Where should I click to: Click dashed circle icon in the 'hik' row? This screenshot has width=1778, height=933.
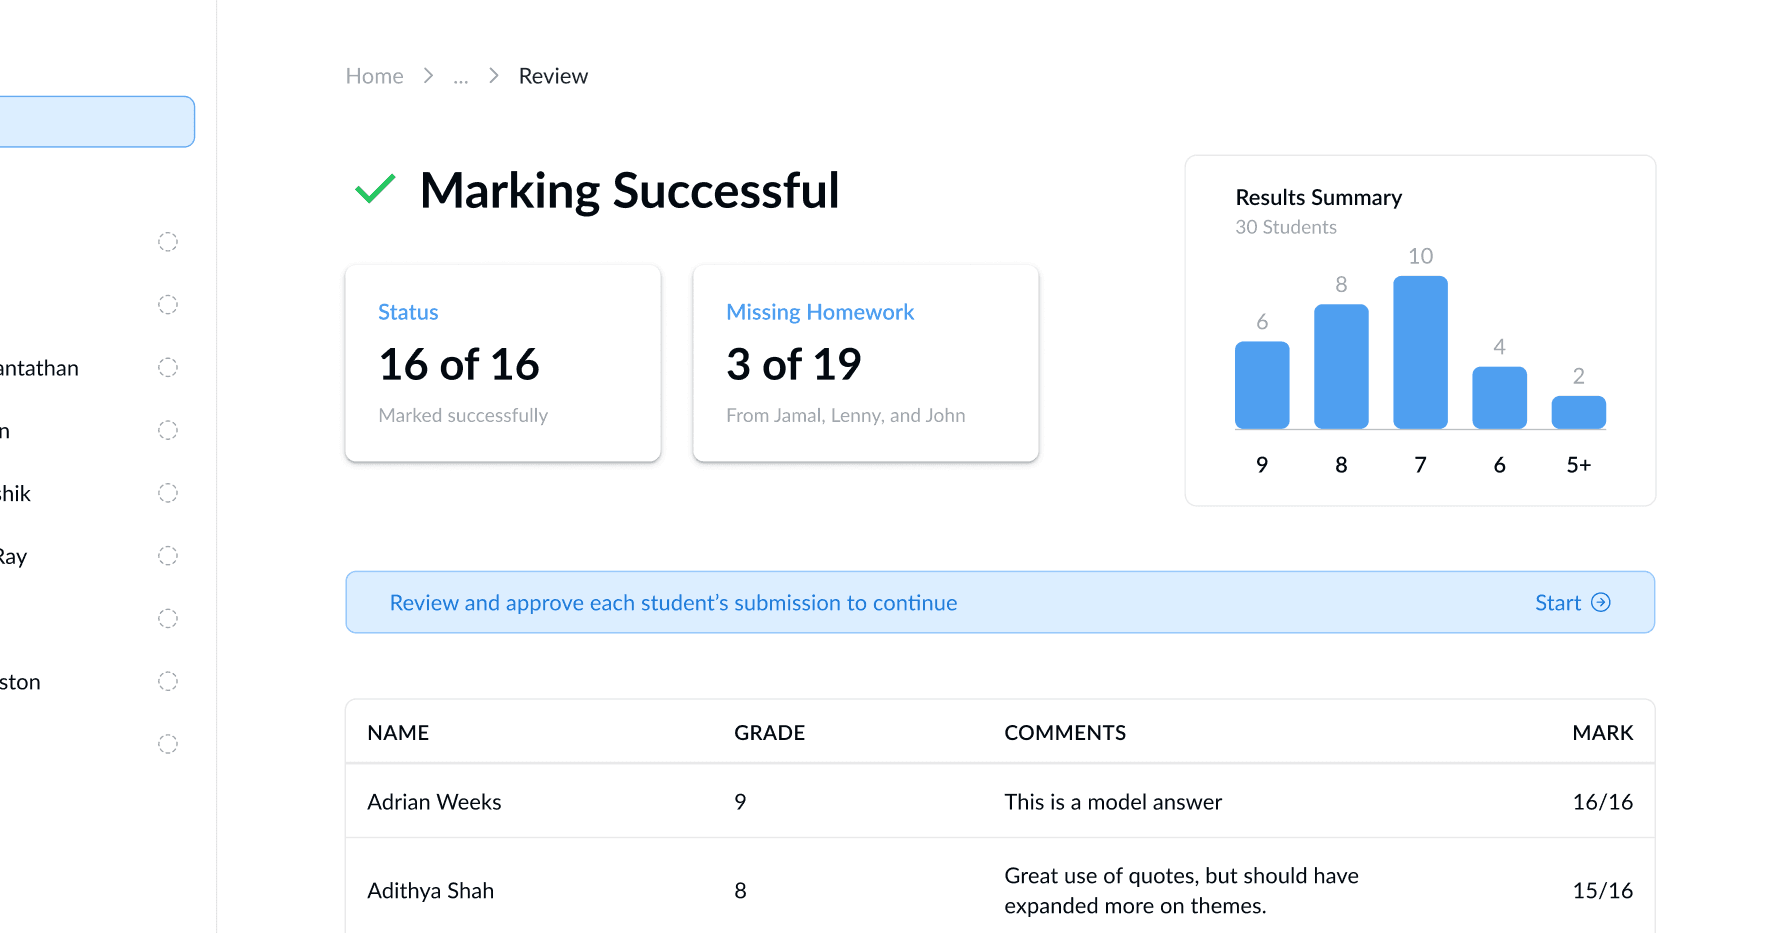tap(168, 493)
